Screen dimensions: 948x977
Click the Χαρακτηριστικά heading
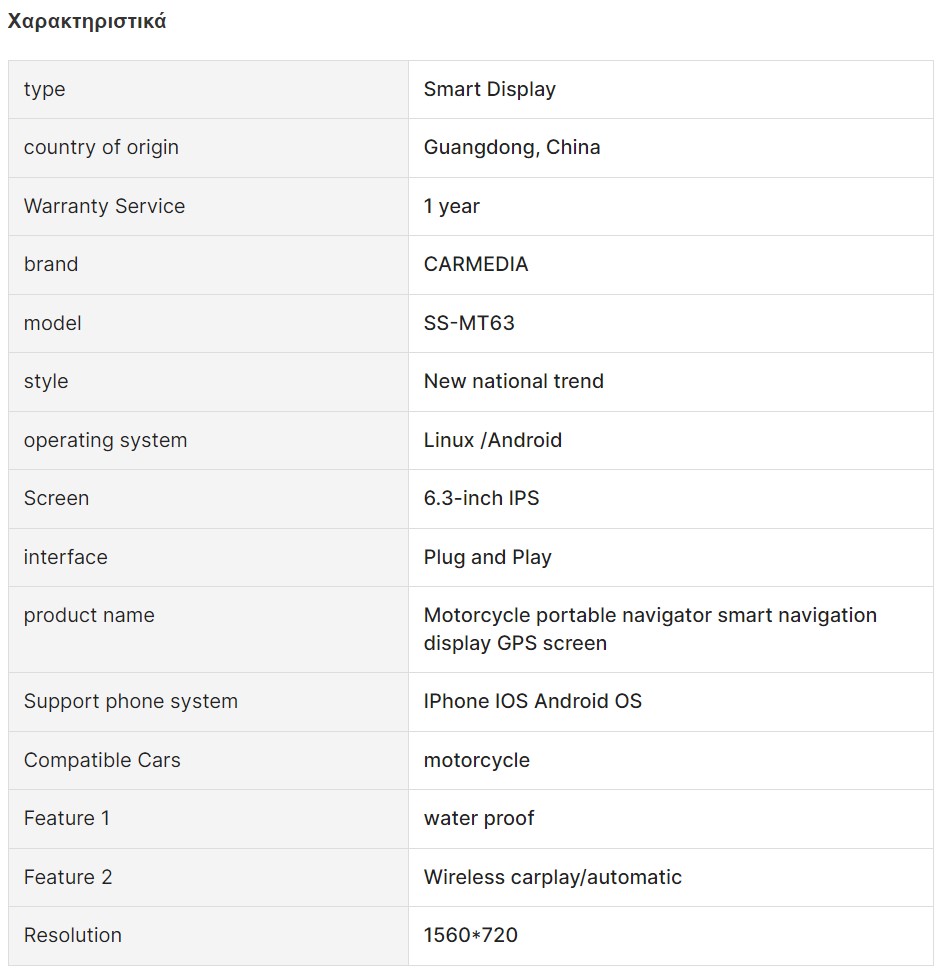[87, 22]
